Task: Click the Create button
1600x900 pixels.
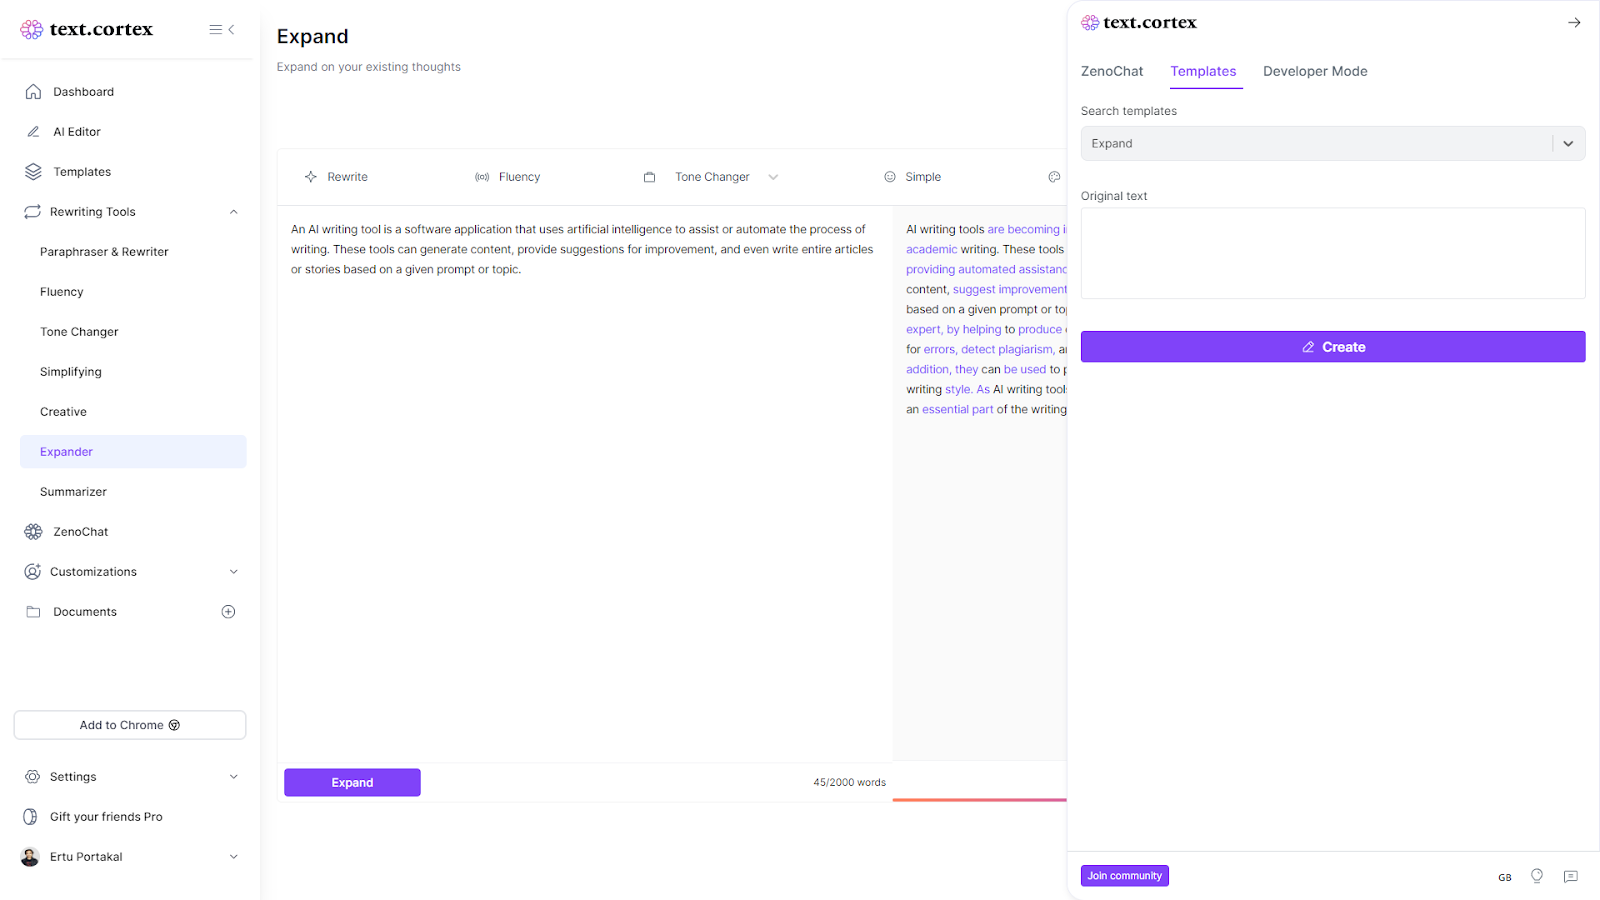Action: click(1333, 347)
